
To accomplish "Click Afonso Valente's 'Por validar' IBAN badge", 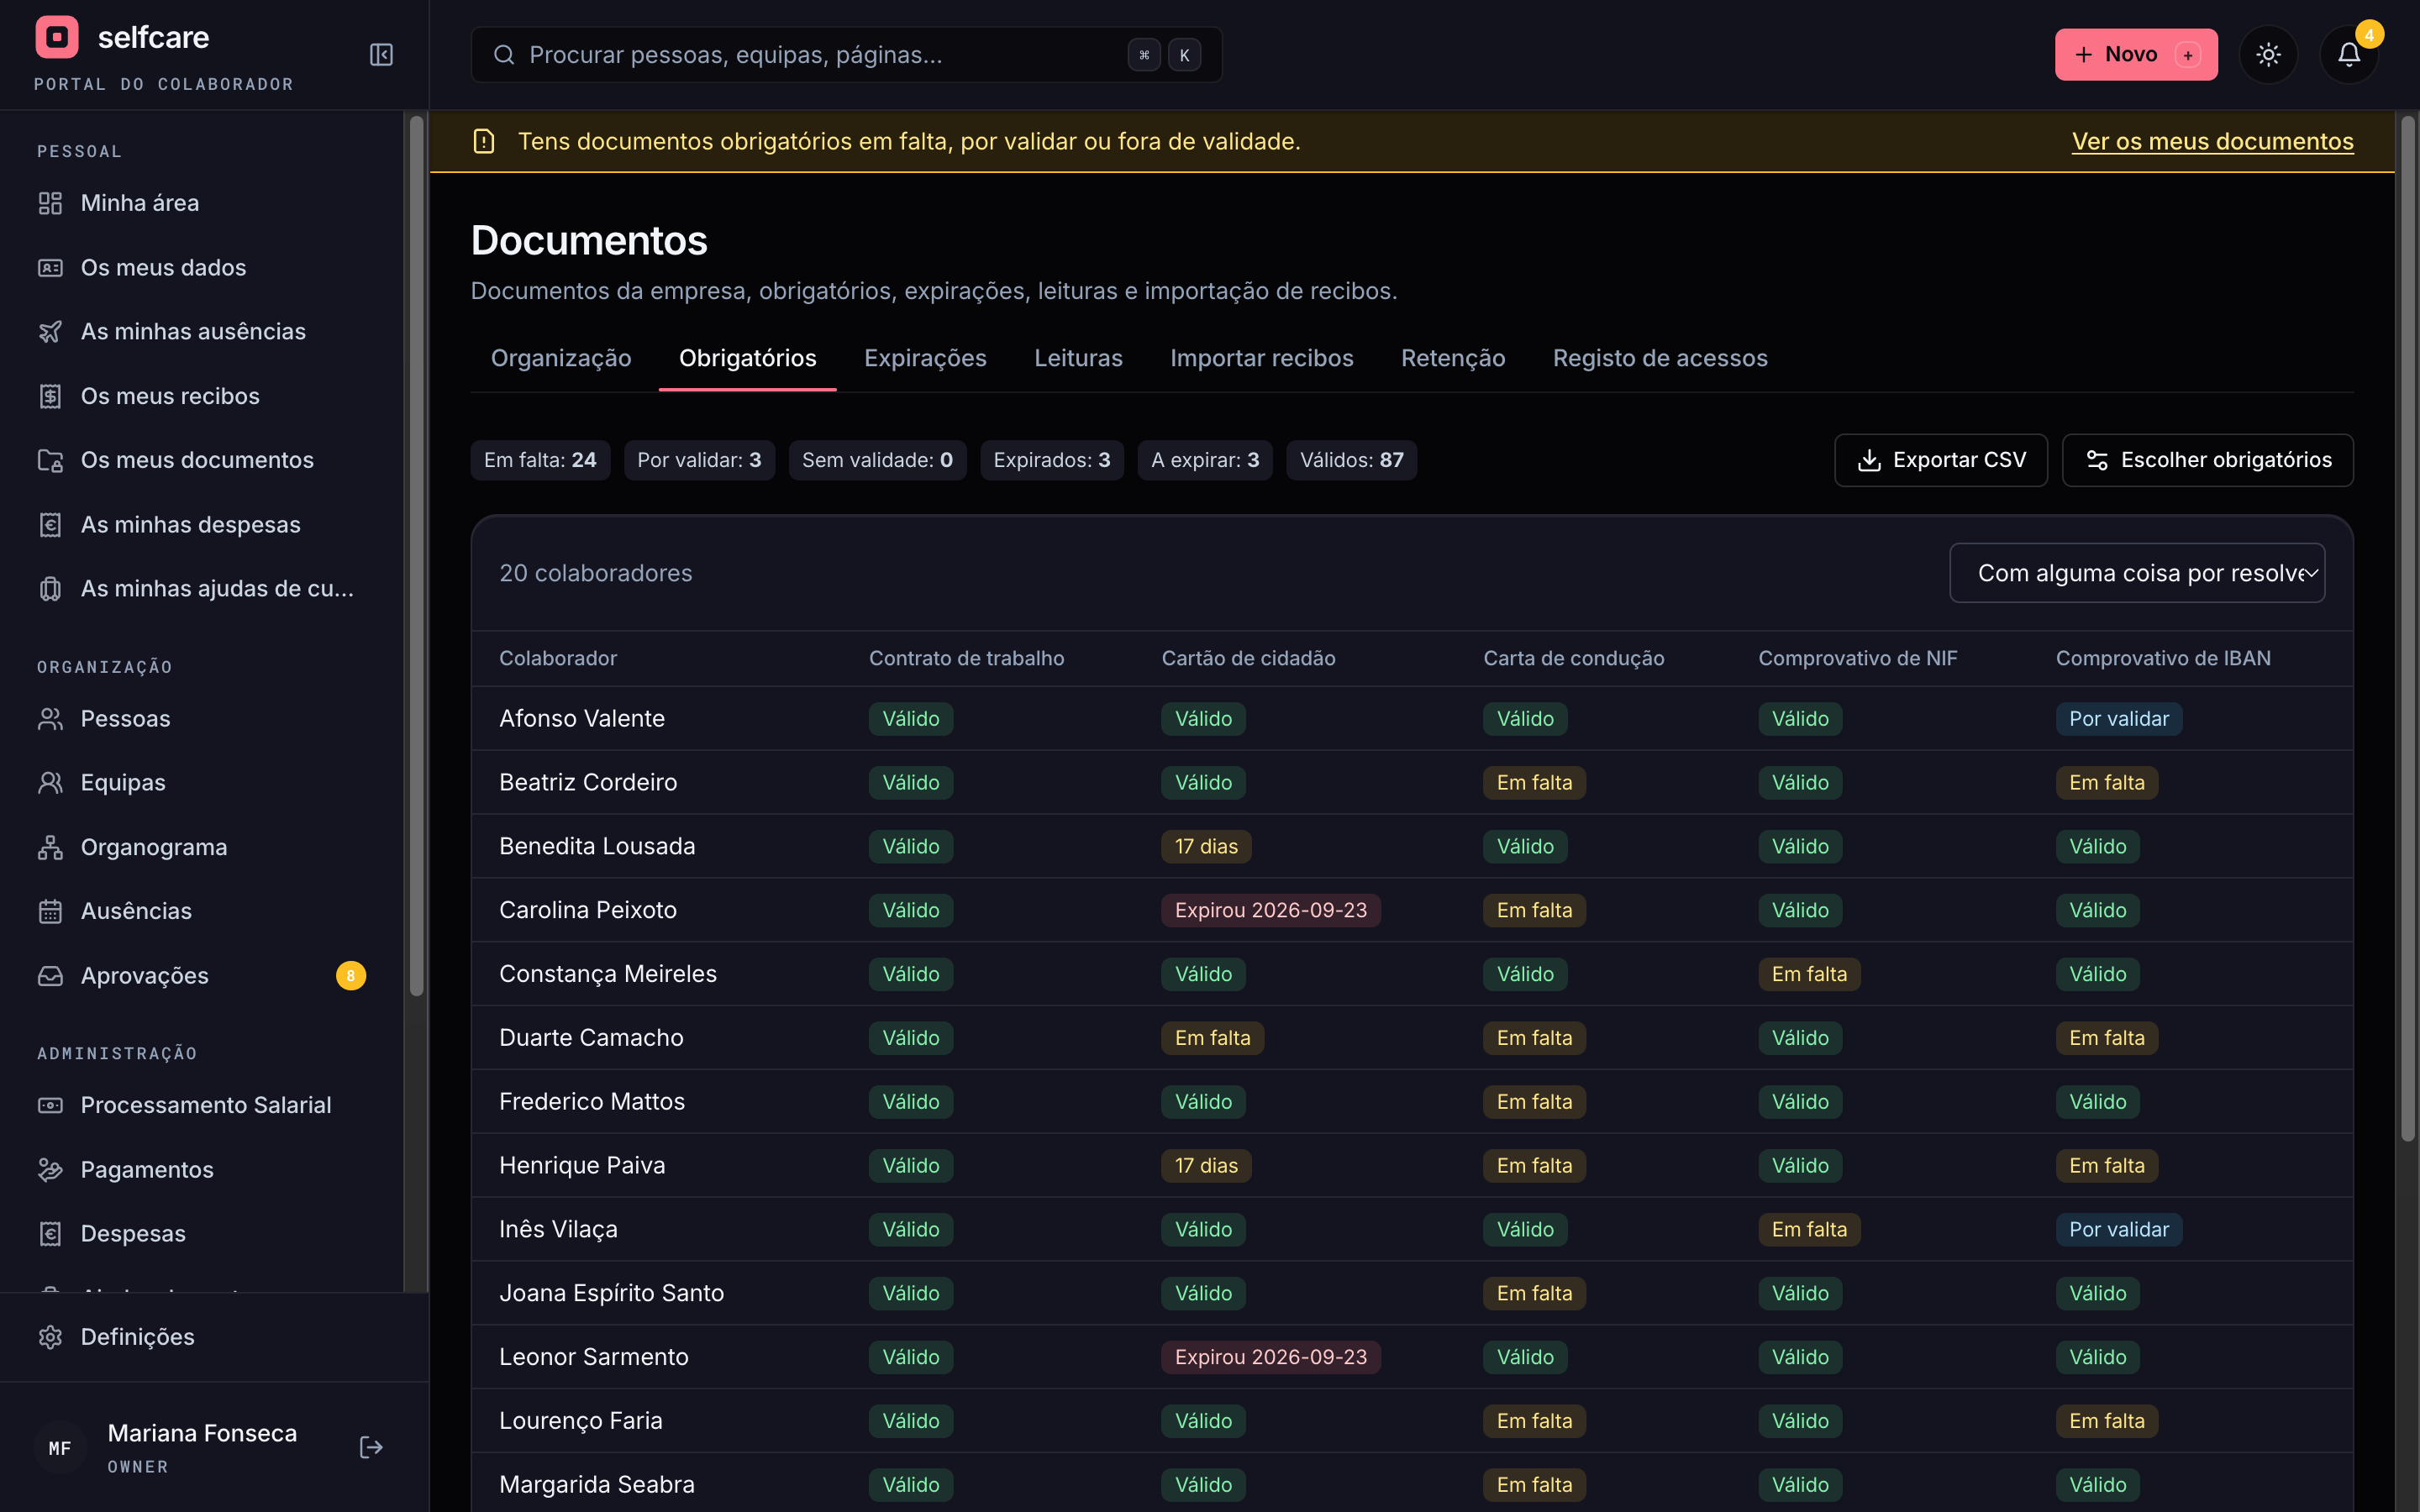I will tap(2118, 719).
